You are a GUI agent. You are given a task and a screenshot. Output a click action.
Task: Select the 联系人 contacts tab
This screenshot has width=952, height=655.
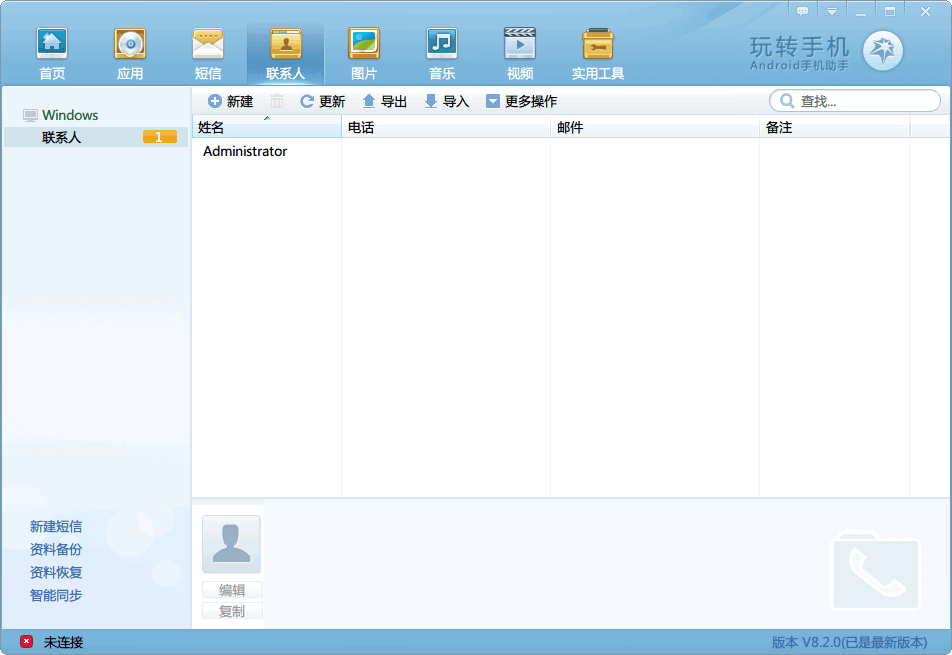pos(285,54)
